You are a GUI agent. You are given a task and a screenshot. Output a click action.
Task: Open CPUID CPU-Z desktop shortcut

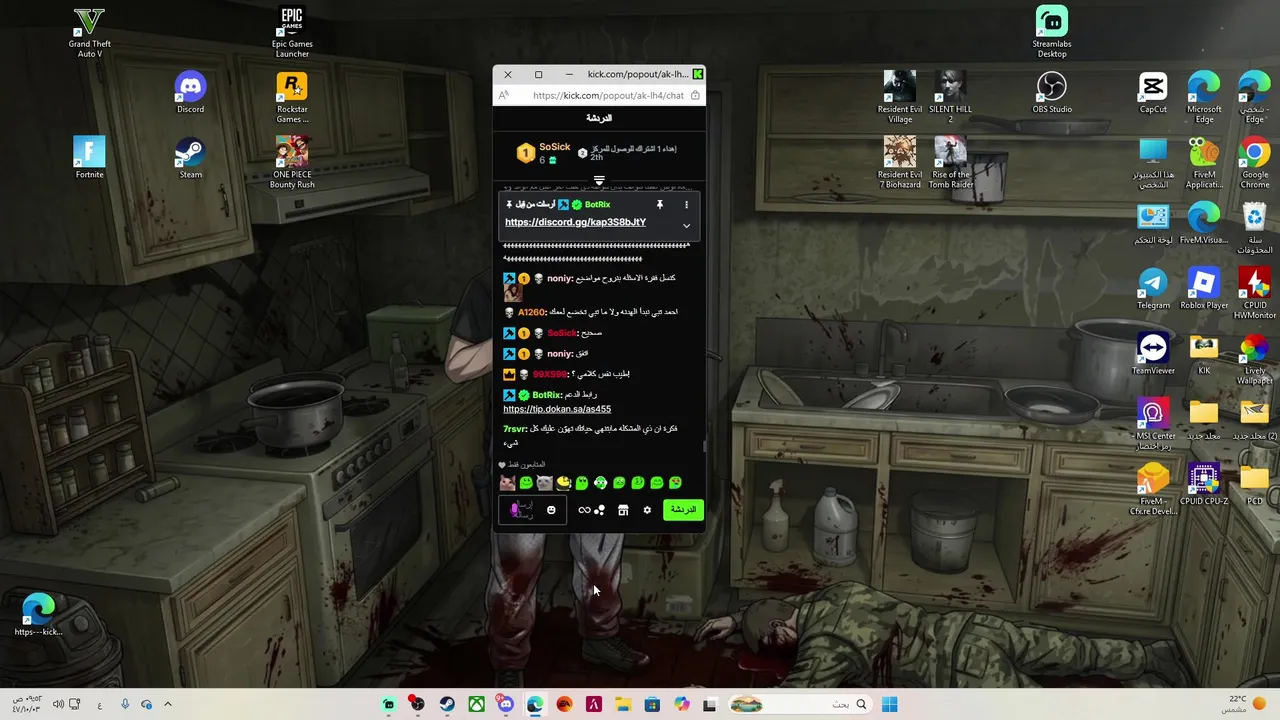click(x=1204, y=485)
